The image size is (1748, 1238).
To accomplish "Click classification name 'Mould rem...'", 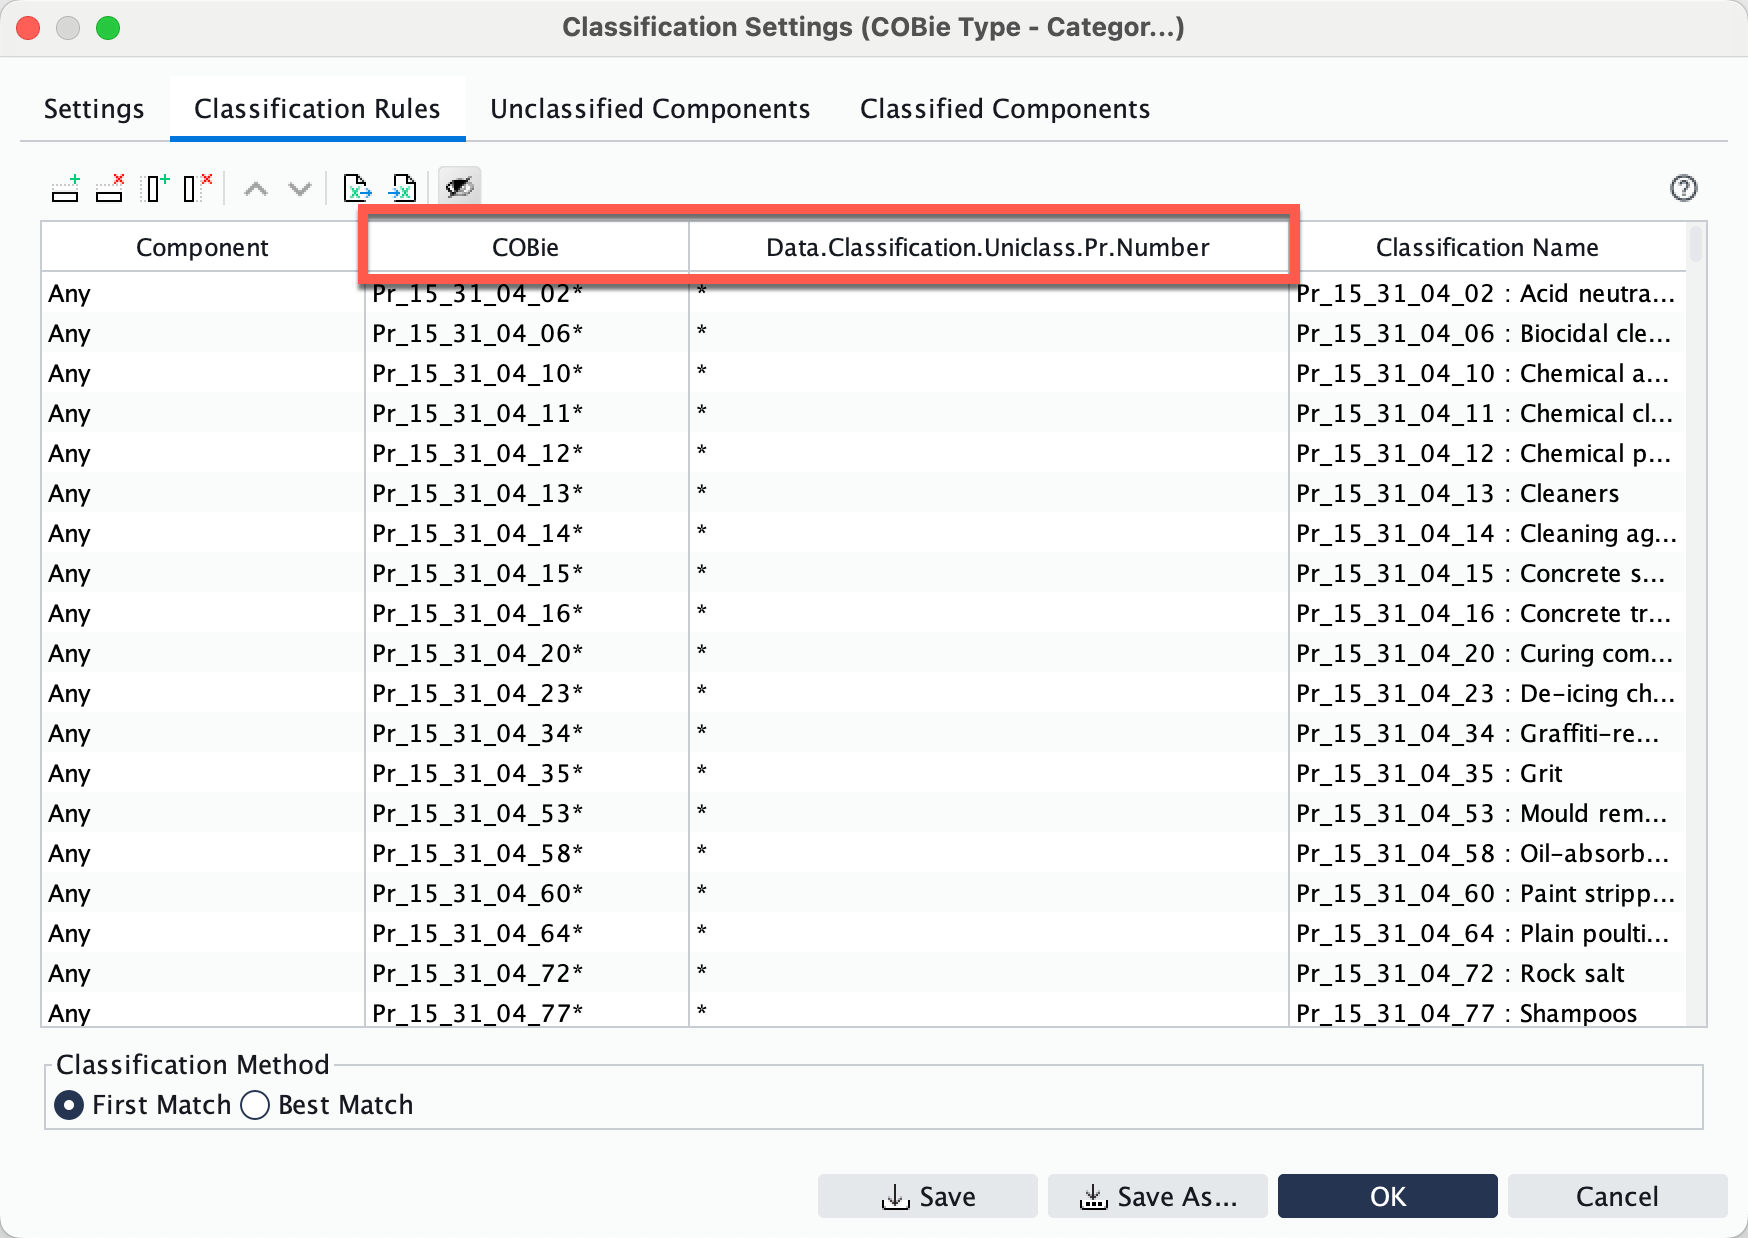I will click(x=1488, y=813).
